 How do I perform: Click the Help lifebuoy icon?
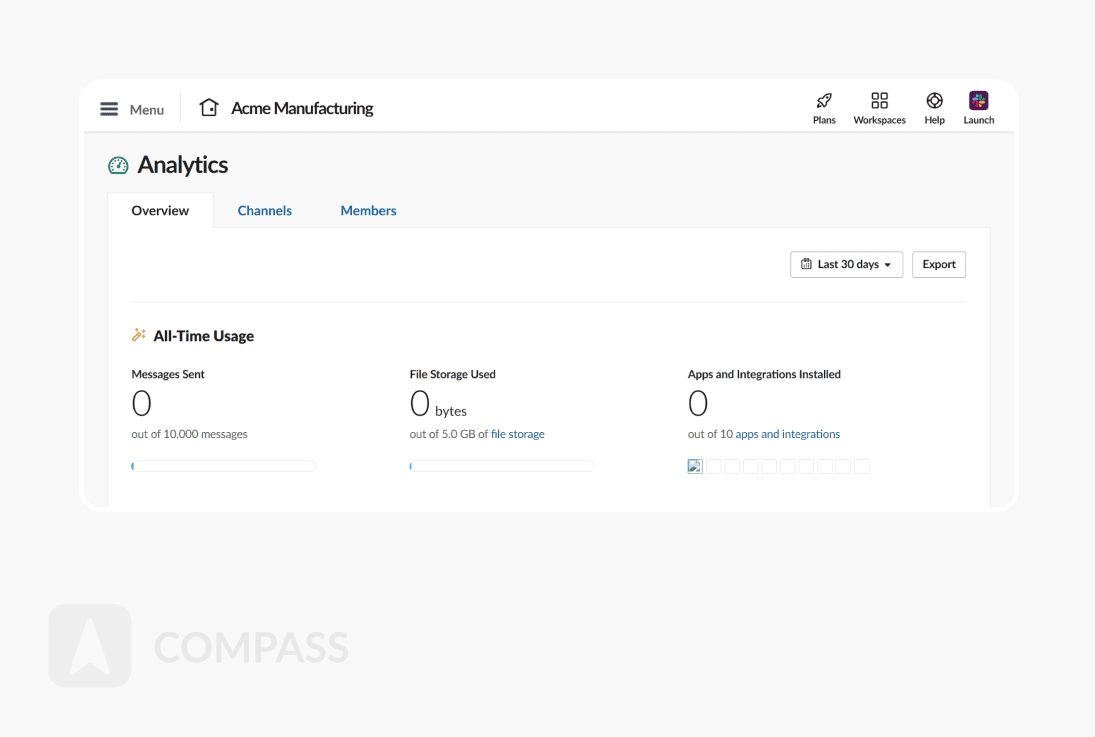click(x=934, y=101)
